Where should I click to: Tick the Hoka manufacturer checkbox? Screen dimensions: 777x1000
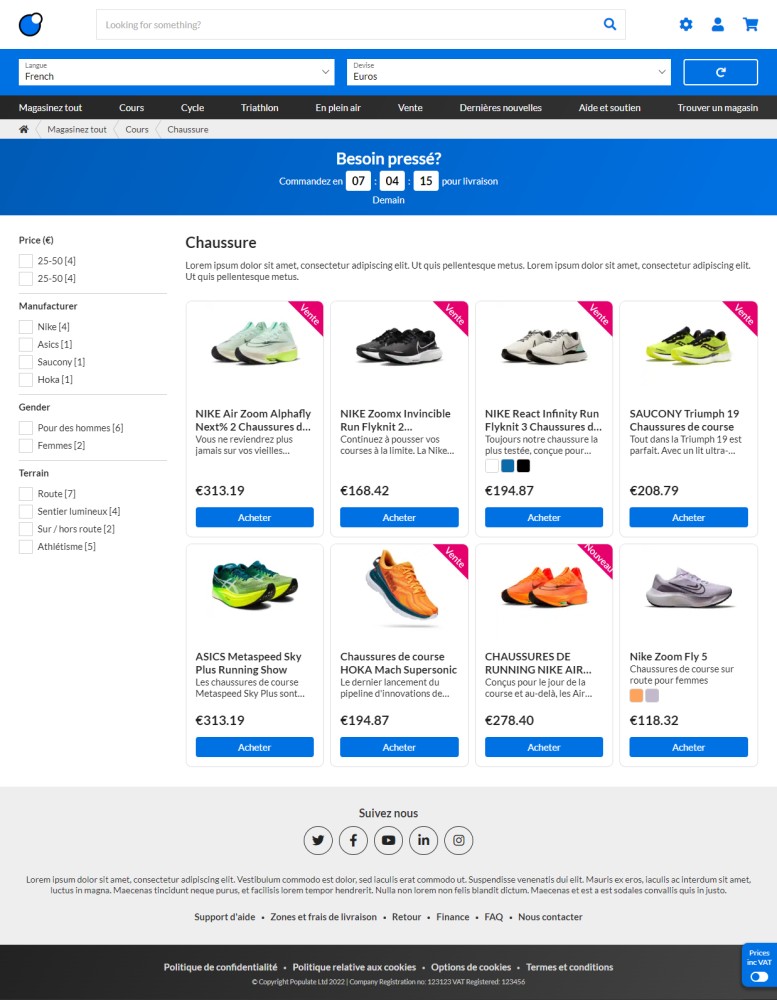(x=26, y=379)
